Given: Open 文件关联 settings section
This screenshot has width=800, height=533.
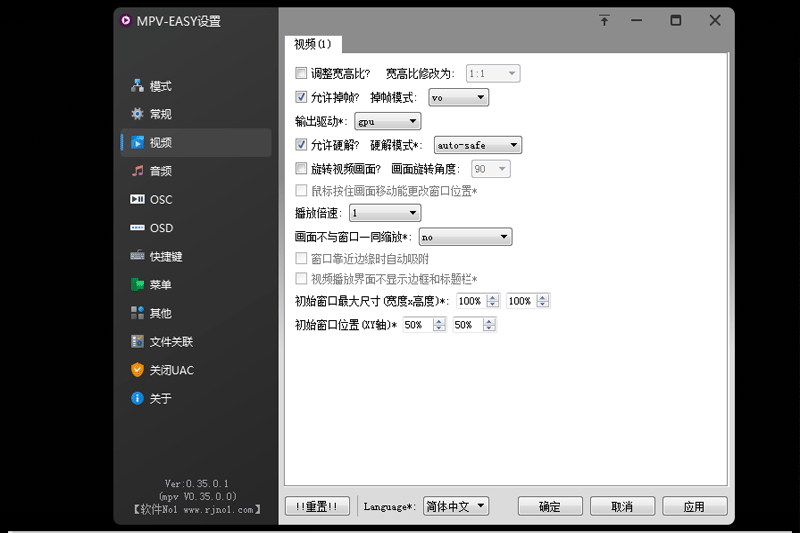Looking at the screenshot, I should [x=196, y=341].
